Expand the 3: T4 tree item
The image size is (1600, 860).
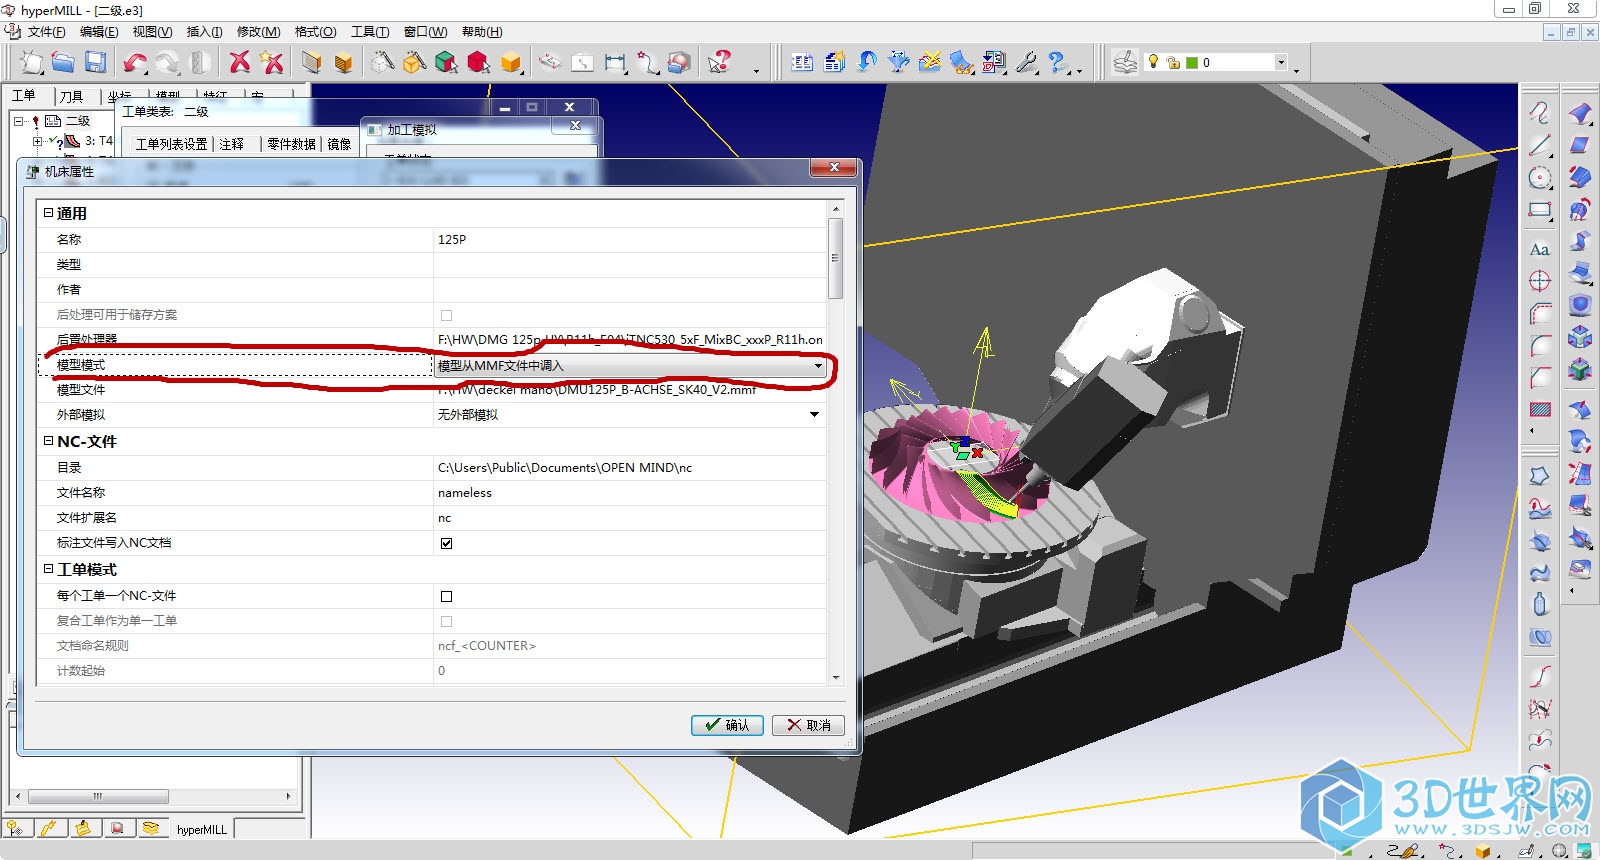pyautogui.click(x=37, y=141)
